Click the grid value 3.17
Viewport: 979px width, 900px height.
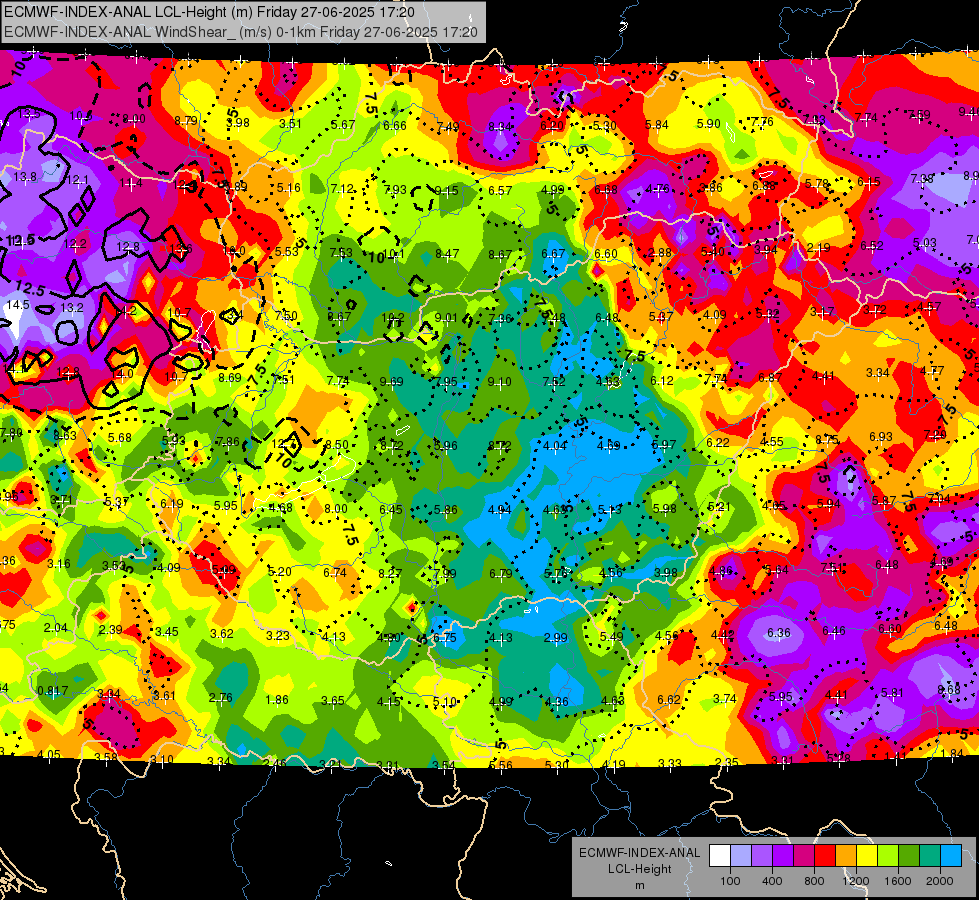pyautogui.click(x=822, y=312)
